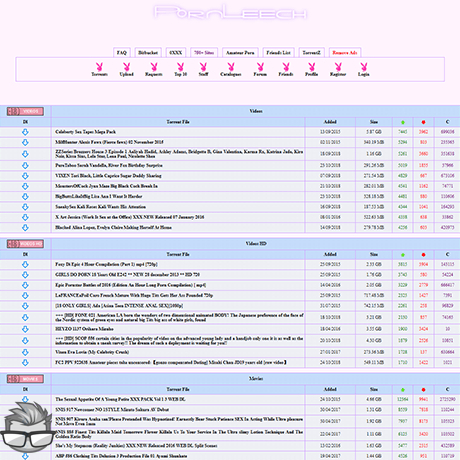Viewport: 460px width, 460px height.
Task: Select the size cell 4.66 GB in the Movies table
Action: 374,399
